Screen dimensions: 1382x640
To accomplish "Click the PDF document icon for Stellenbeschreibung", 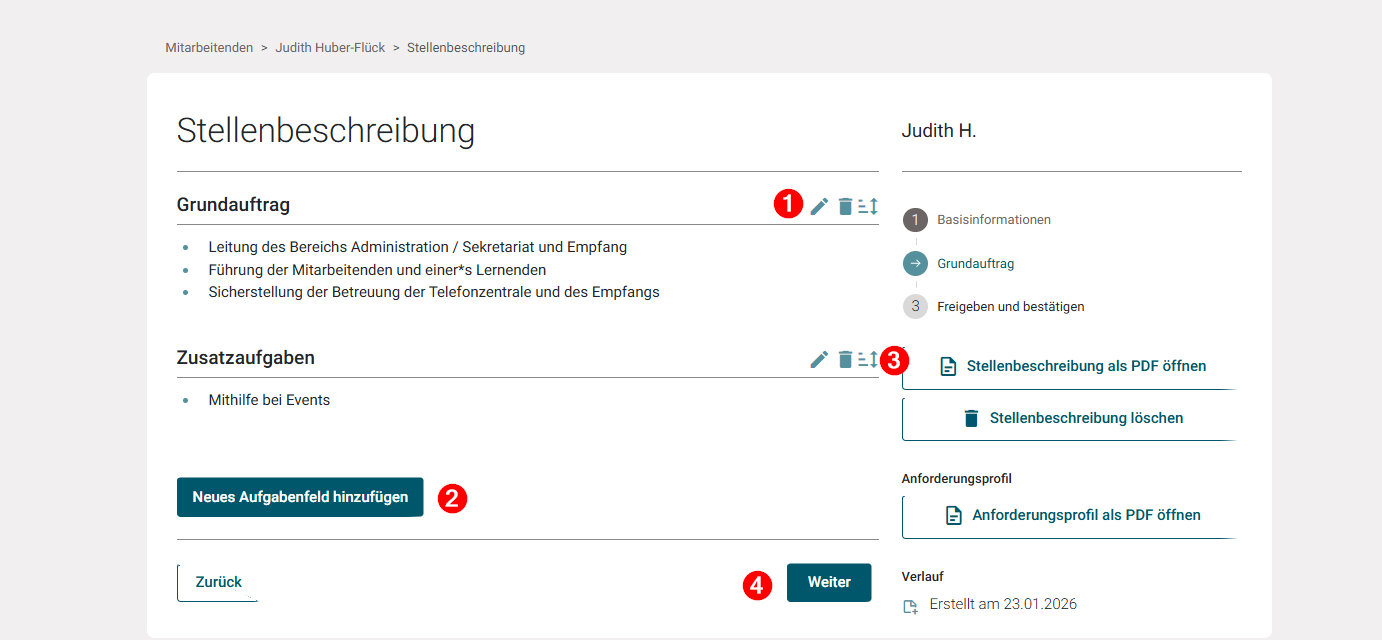I will (947, 366).
